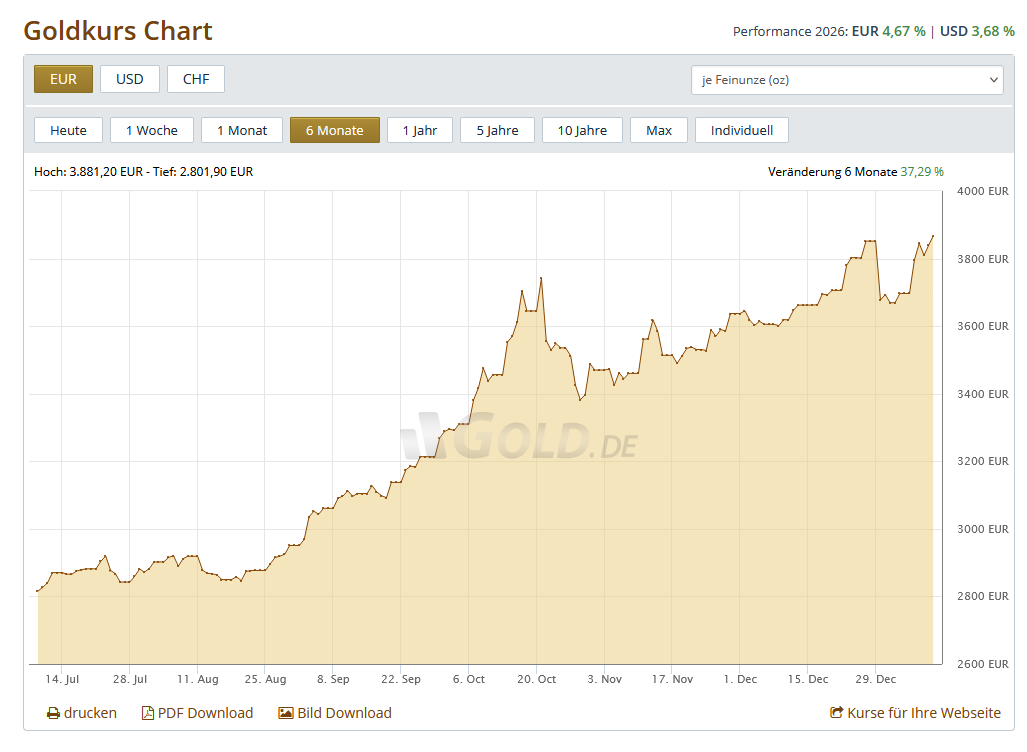Select the 1 Jahr range
This screenshot has width=1027, height=752.
420,130
